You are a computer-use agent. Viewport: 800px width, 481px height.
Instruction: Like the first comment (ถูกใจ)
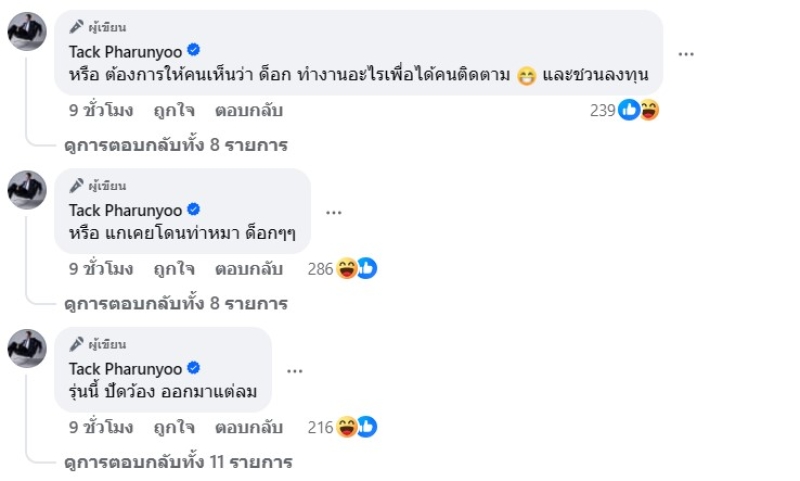(173, 110)
